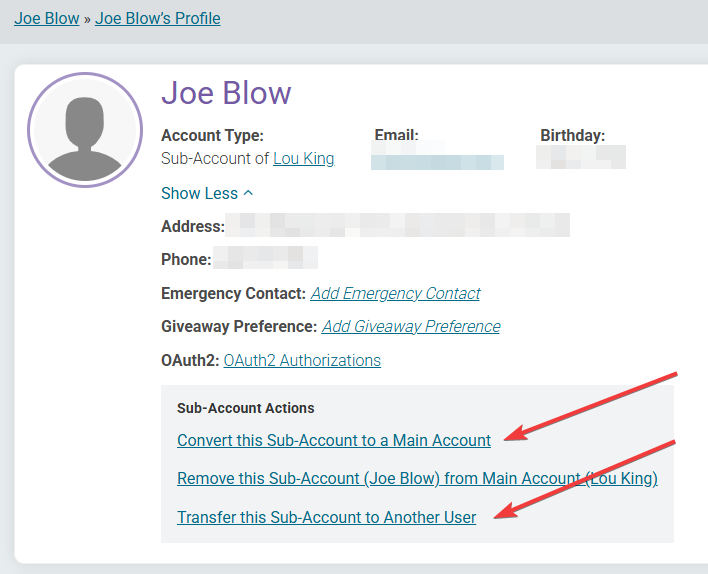Convert this Sub-Account to a Main Account
Screen dimensions: 708x574
[334, 440]
